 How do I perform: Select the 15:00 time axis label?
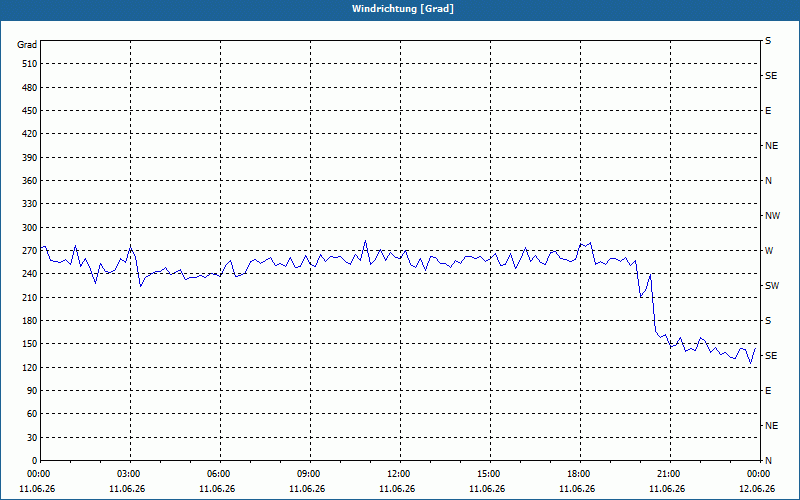coord(490,474)
